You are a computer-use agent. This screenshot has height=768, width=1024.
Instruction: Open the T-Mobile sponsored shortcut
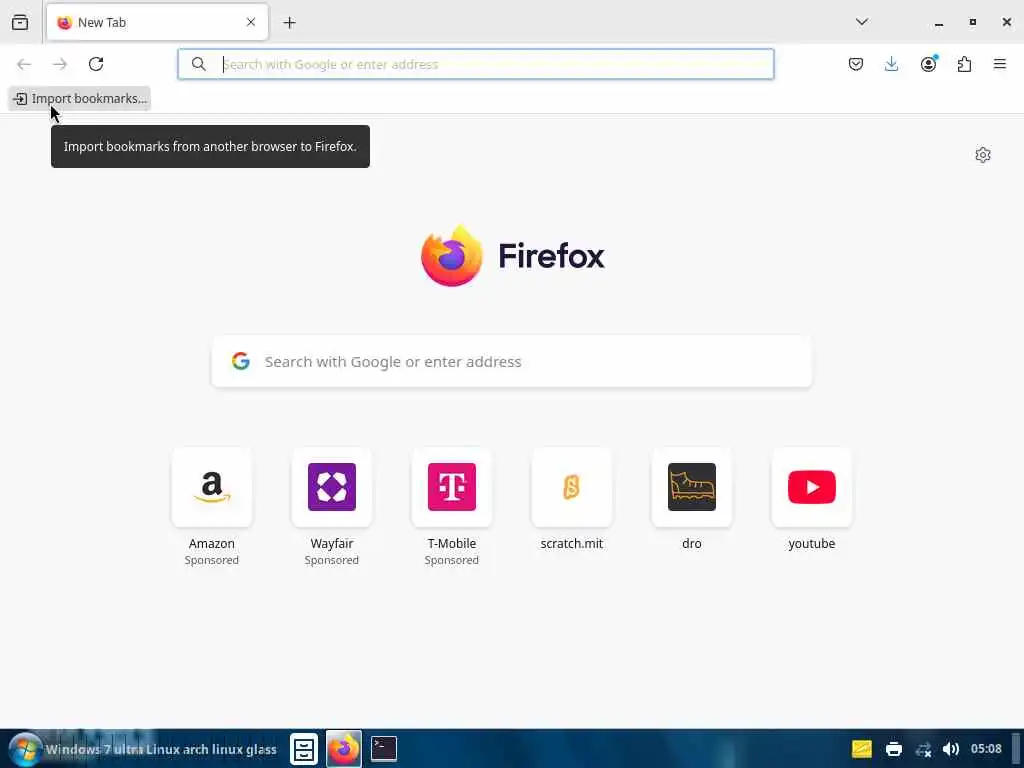[x=452, y=487]
